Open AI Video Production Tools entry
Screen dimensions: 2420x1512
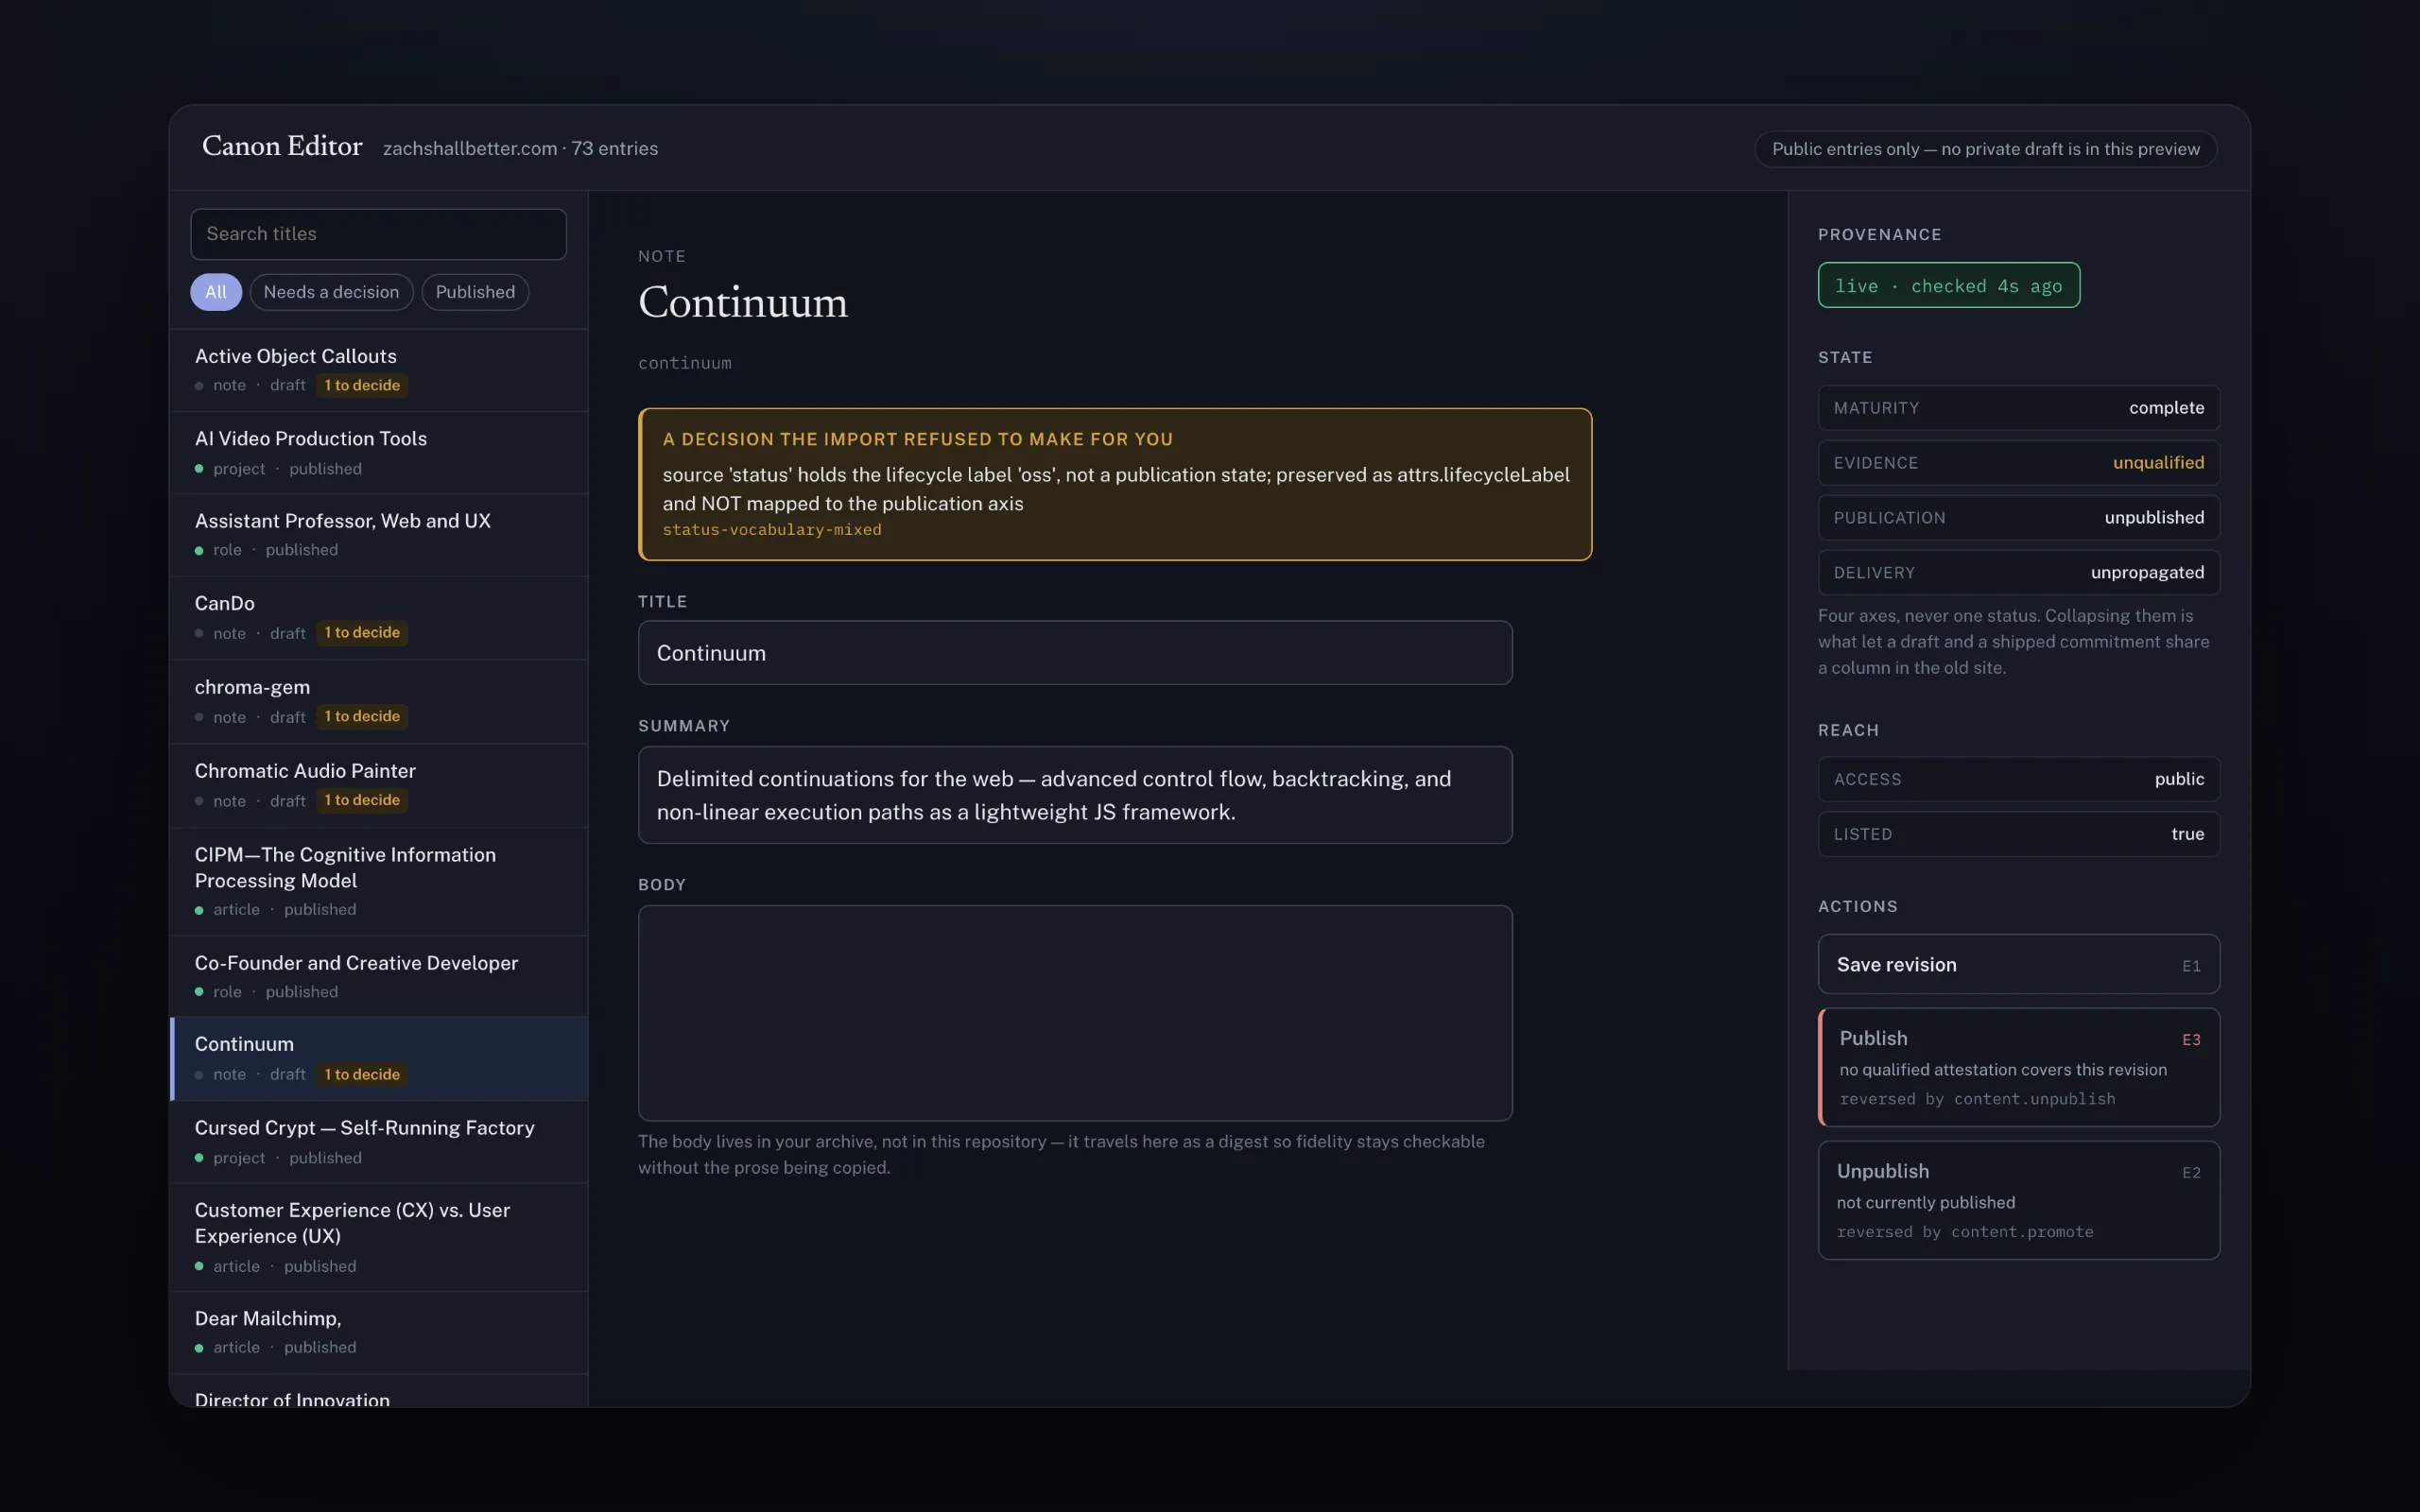click(379, 453)
